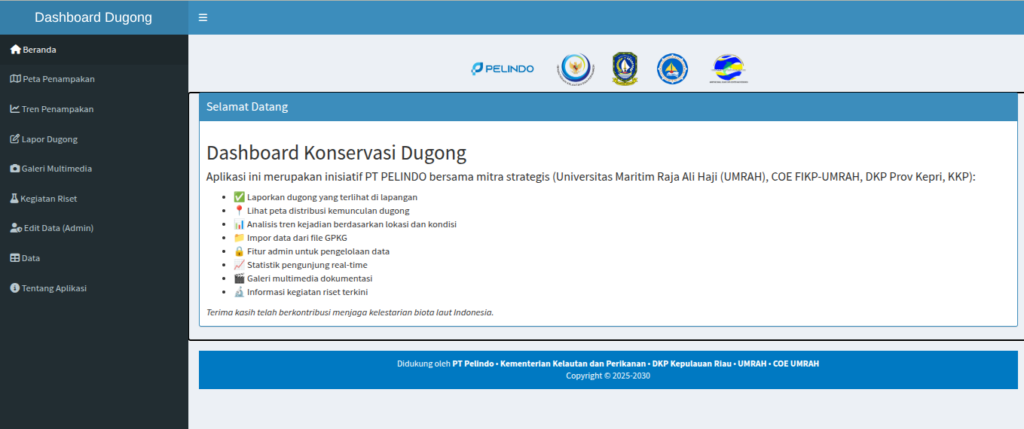Click the camera icon for Galeri Multimedia

15,169
